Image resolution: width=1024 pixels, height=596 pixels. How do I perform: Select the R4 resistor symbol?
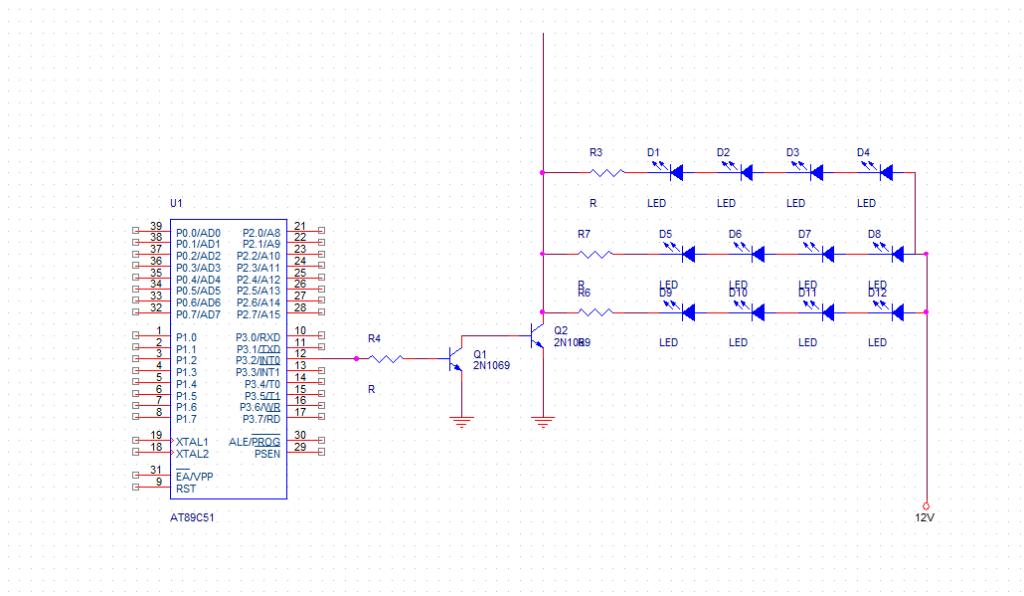[385, 358]
